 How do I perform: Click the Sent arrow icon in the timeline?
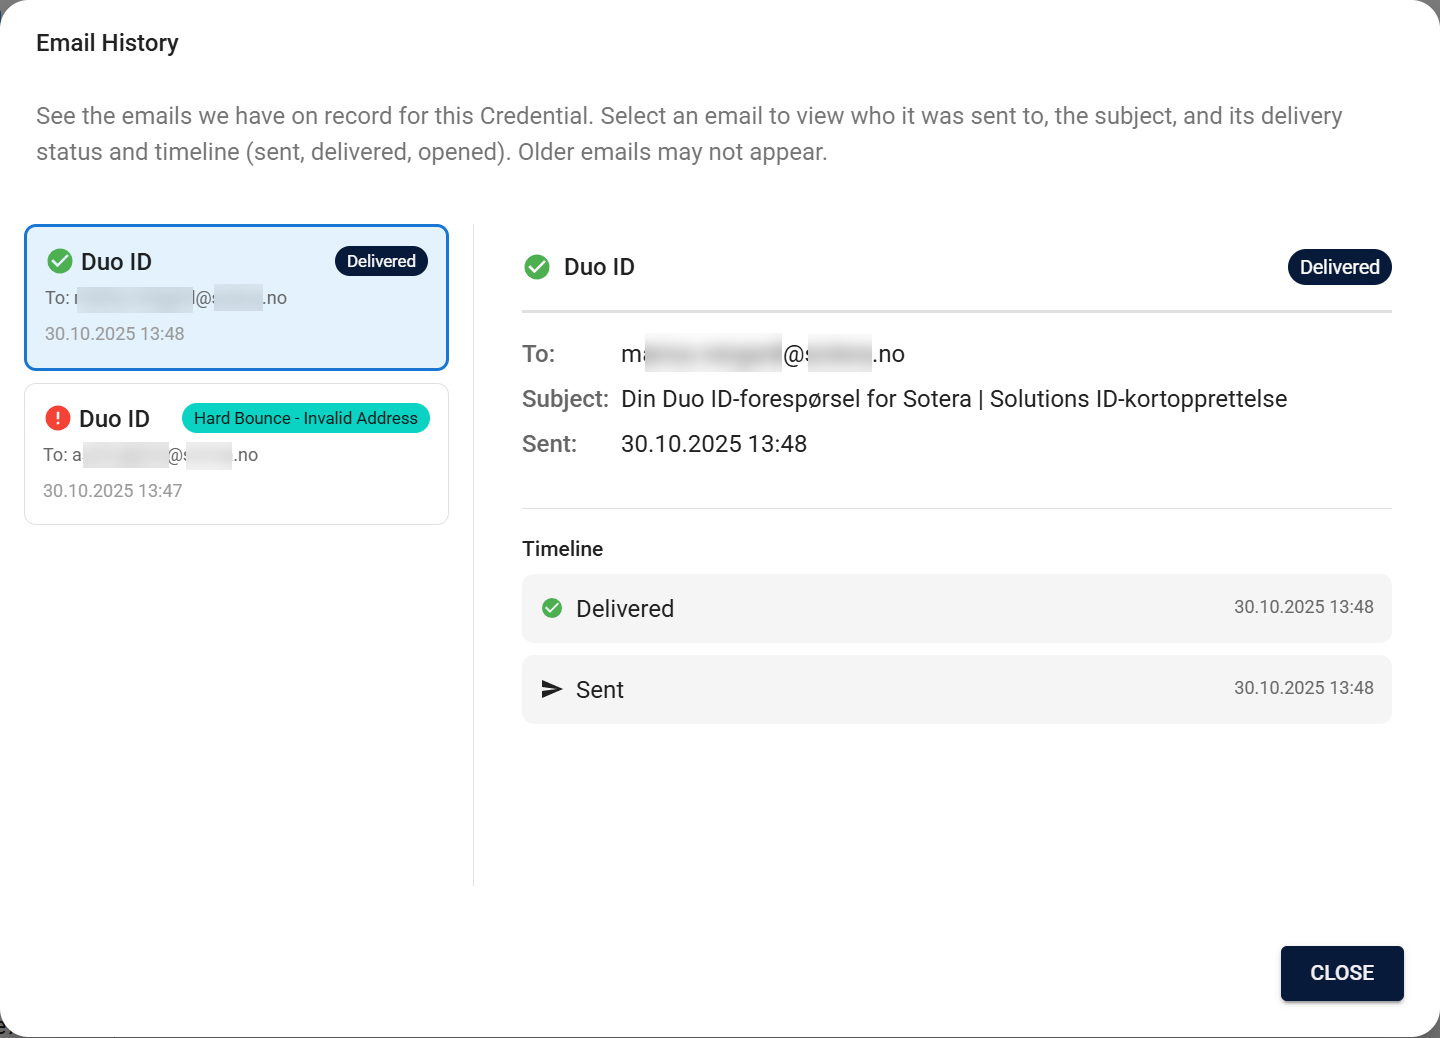coord(551,689)
